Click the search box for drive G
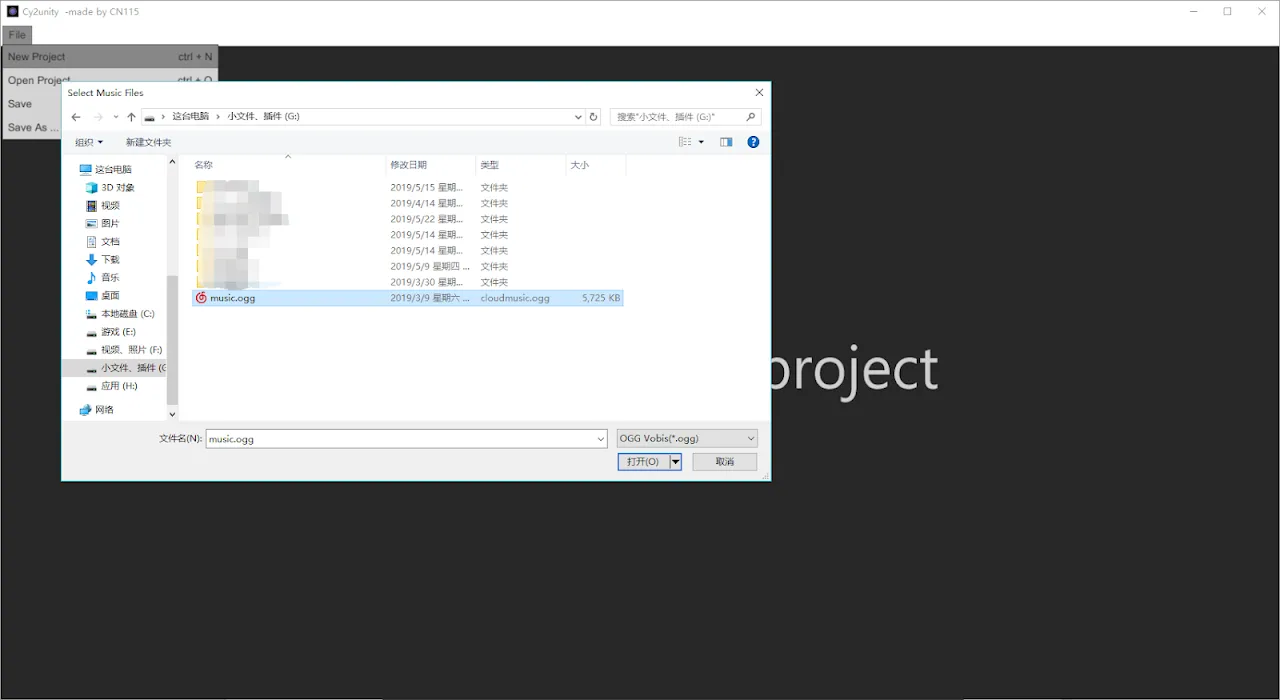Image resolution: width=1280 pixels, height=700 pixels. (x=678, y=117)
